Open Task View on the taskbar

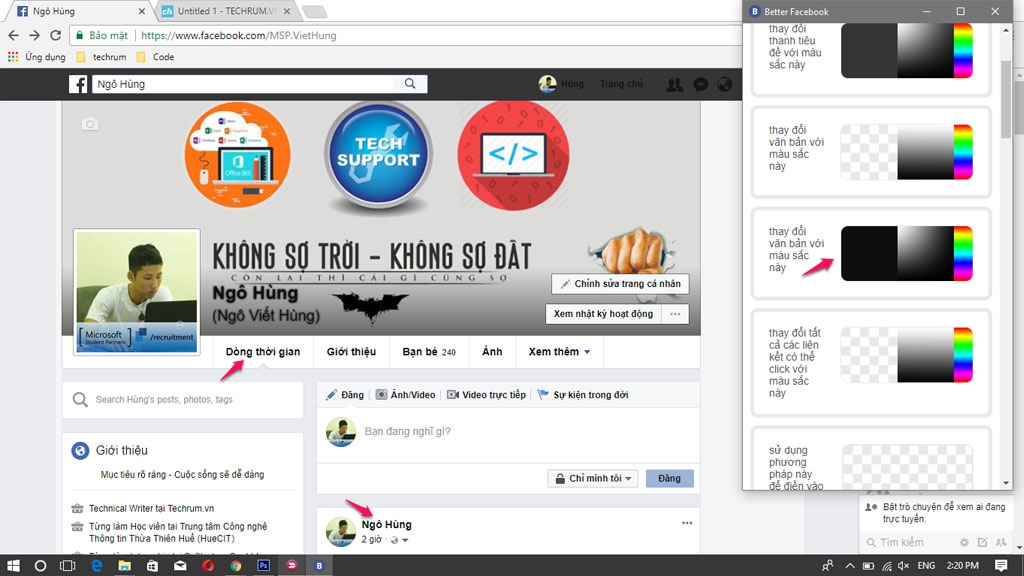(67, 566)
